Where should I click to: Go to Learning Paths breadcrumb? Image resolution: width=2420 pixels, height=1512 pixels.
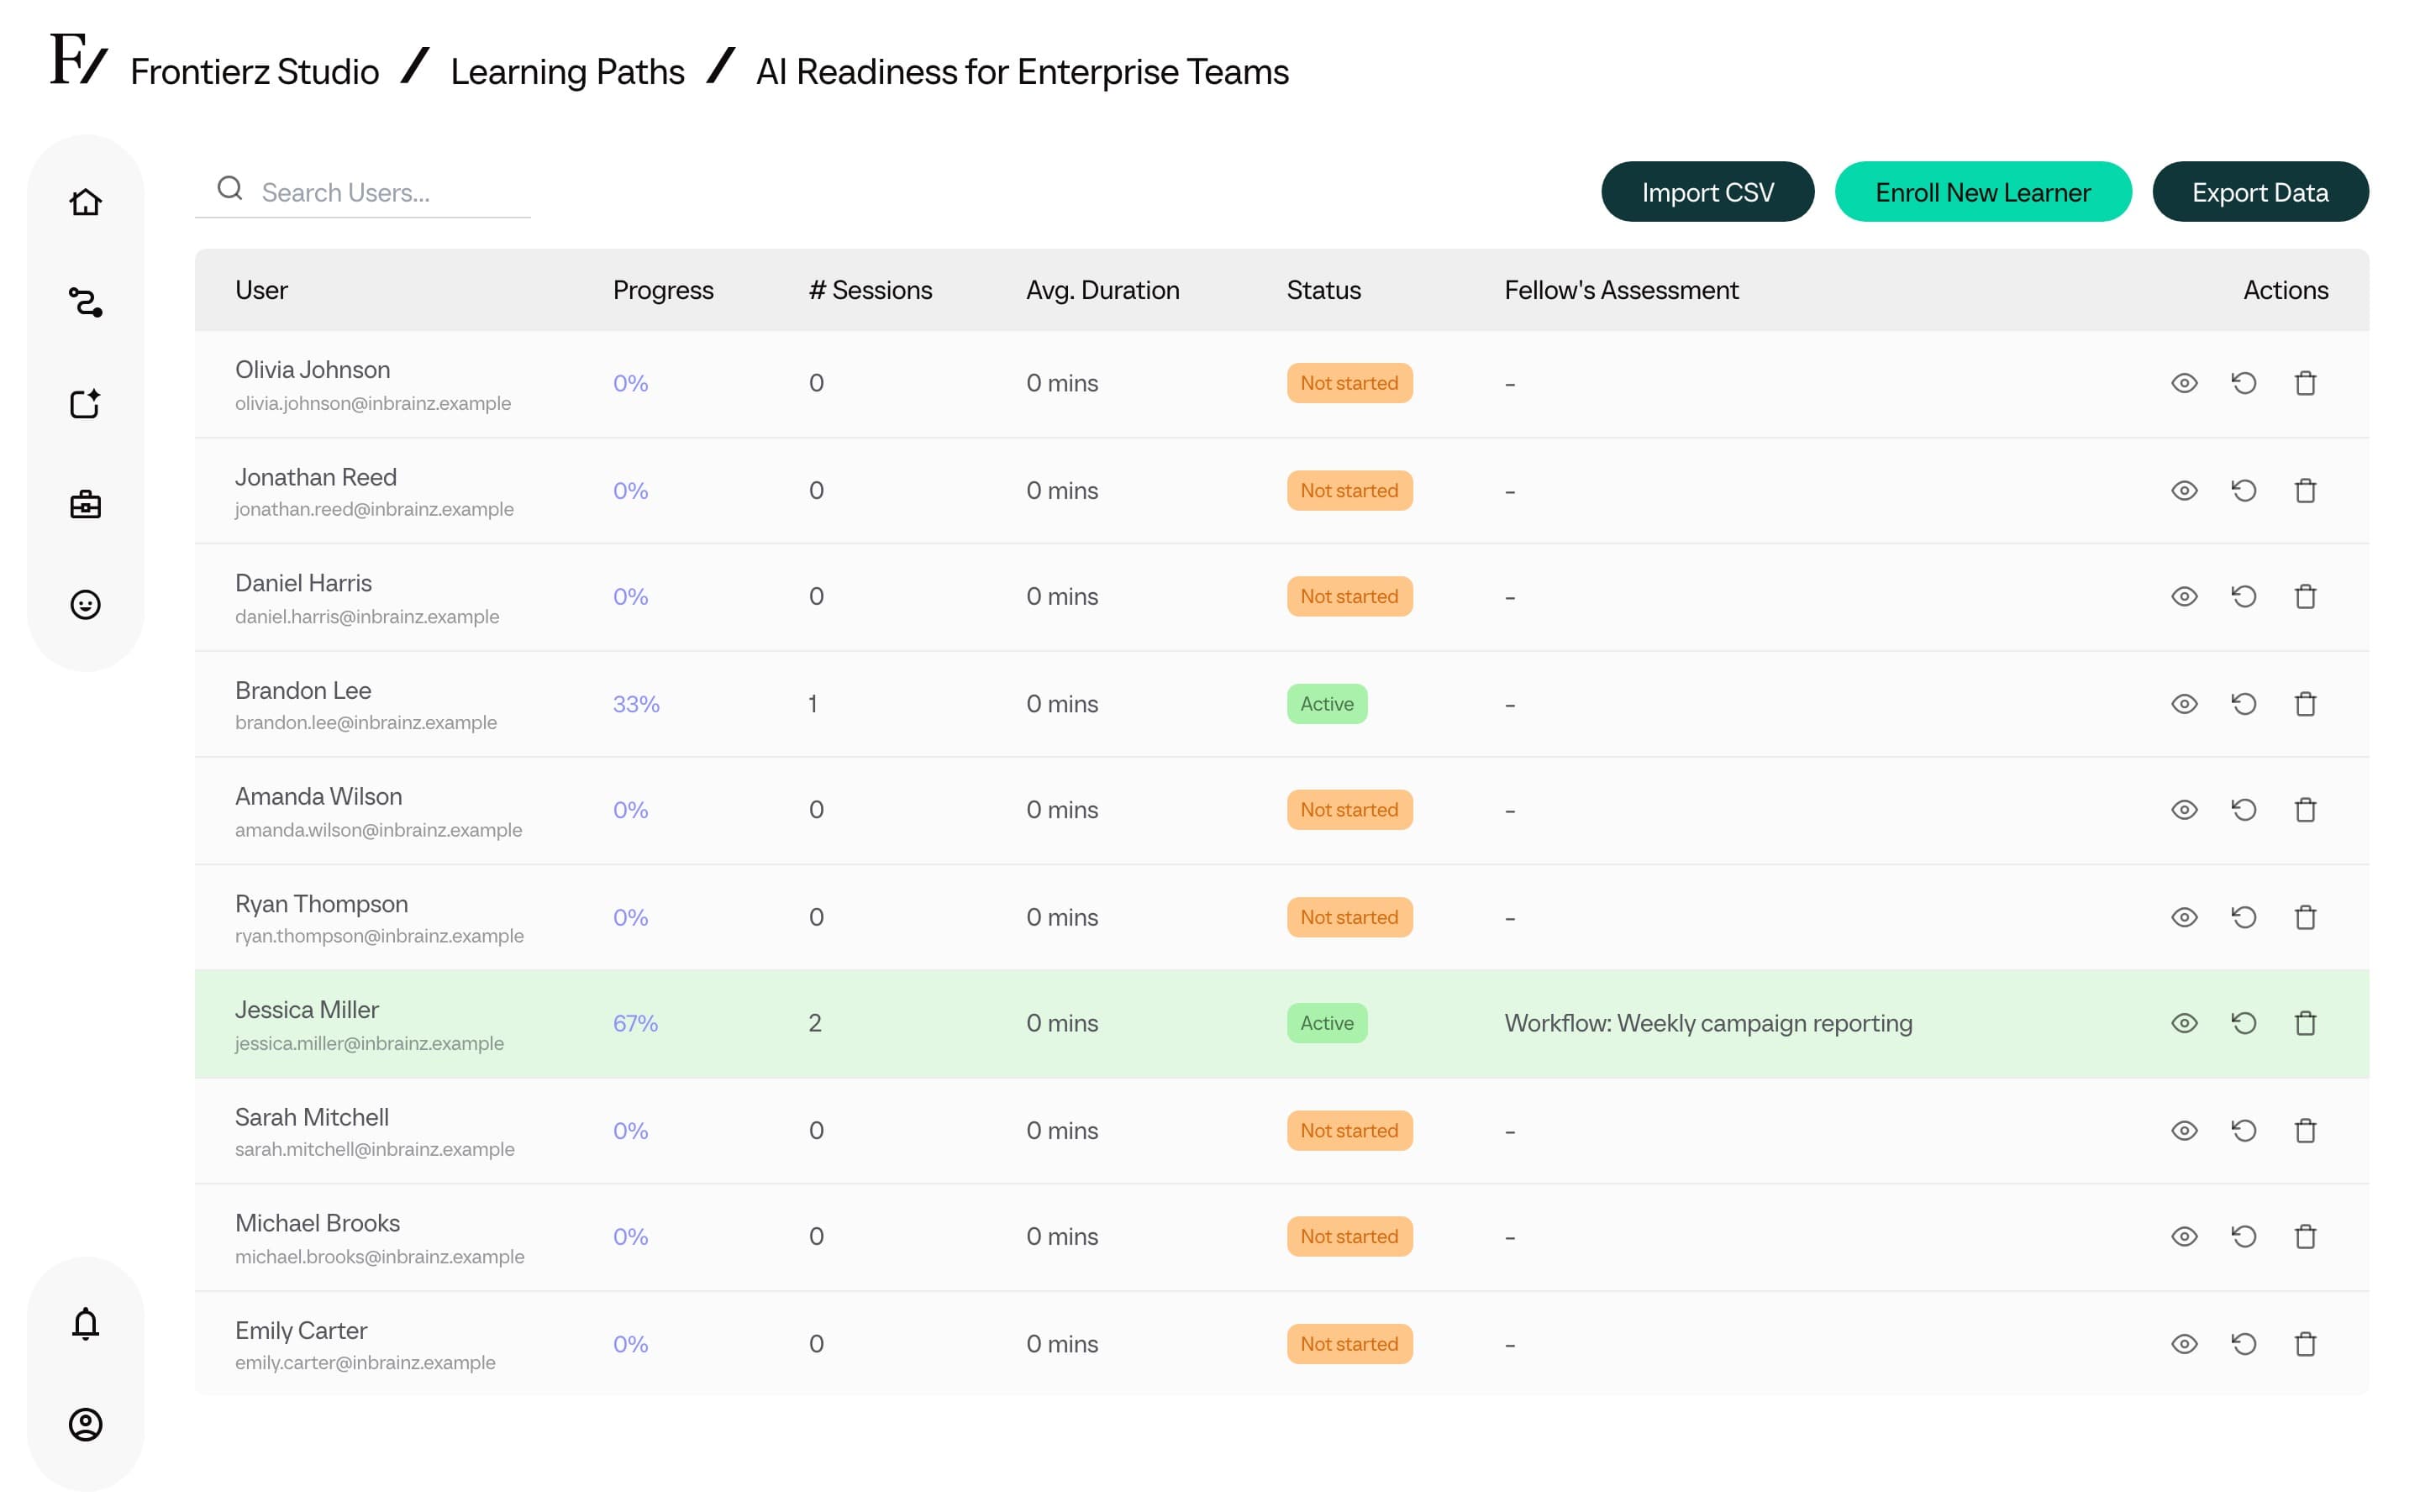[567, 72]
